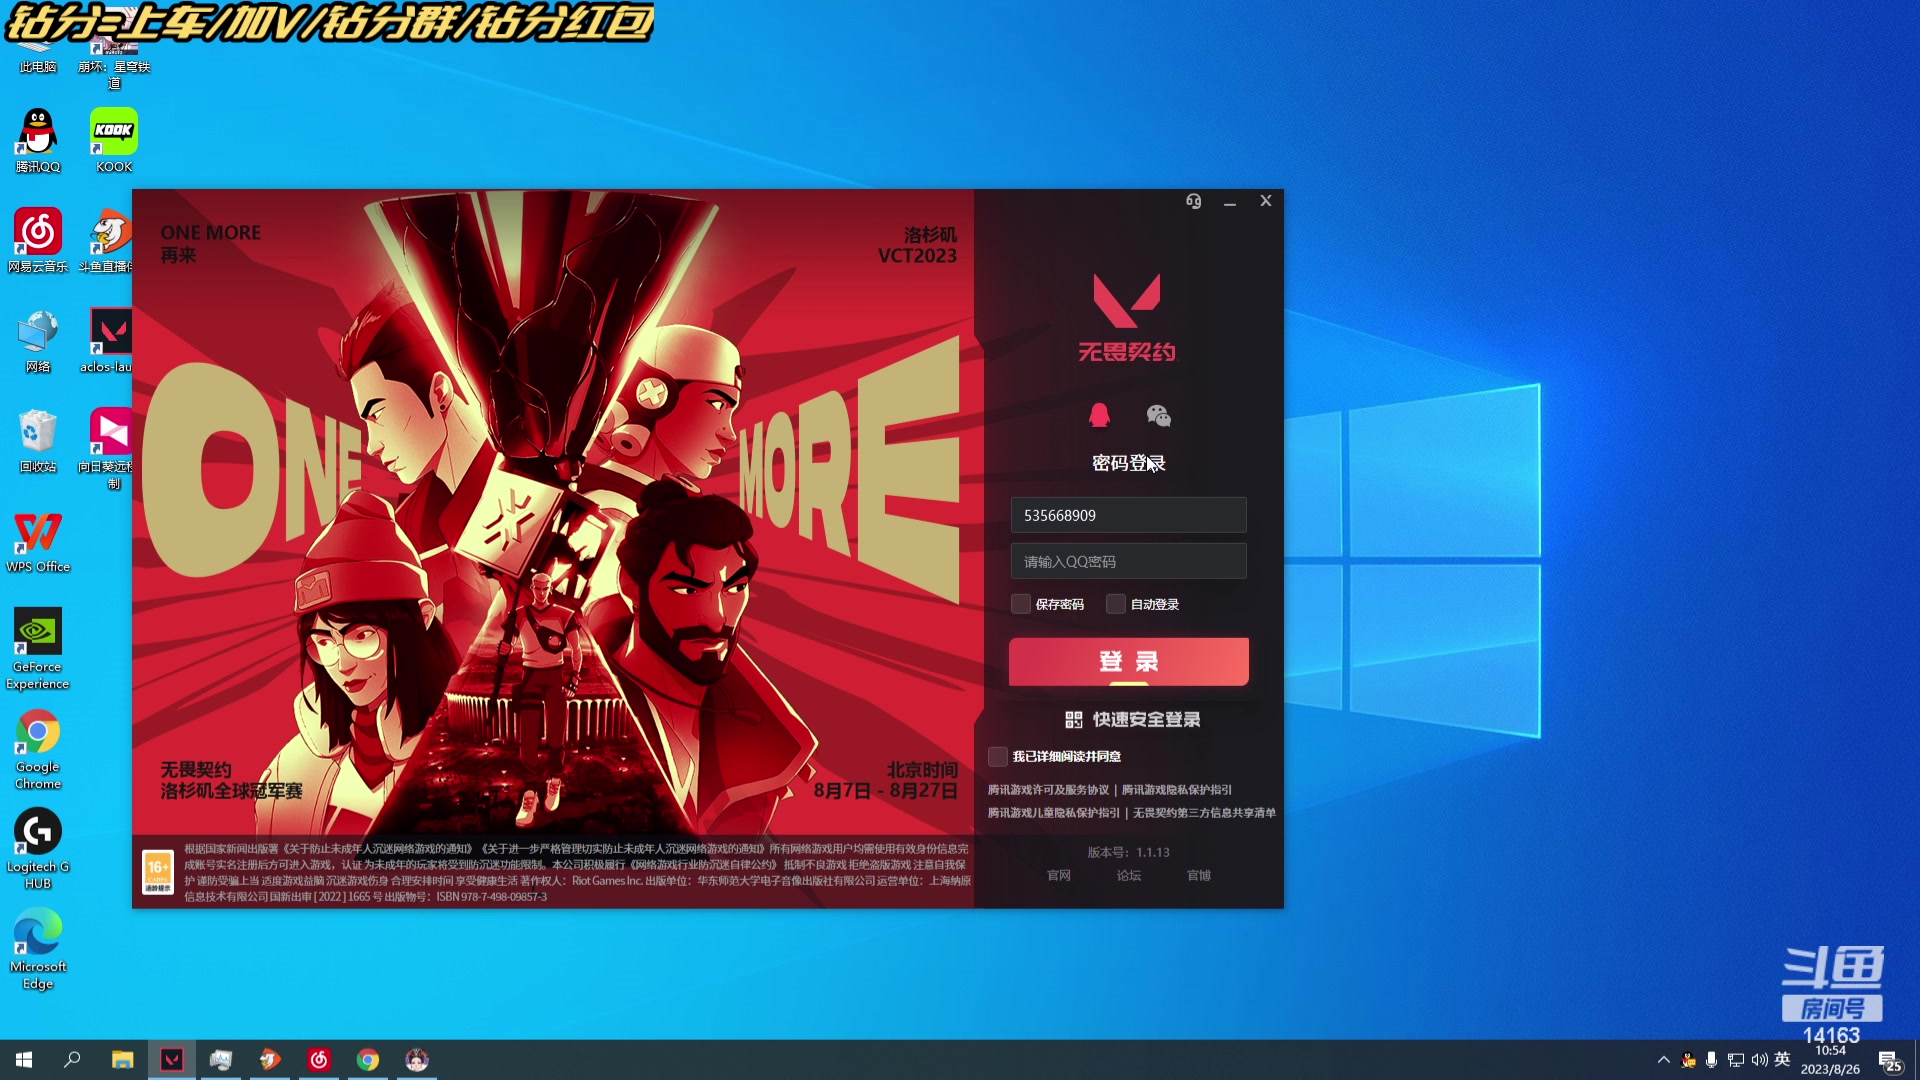Tick the 我已详细阅读并同意 checkbox
The height and width of the screenshot is (1080, 1920).
click(997, 756)
